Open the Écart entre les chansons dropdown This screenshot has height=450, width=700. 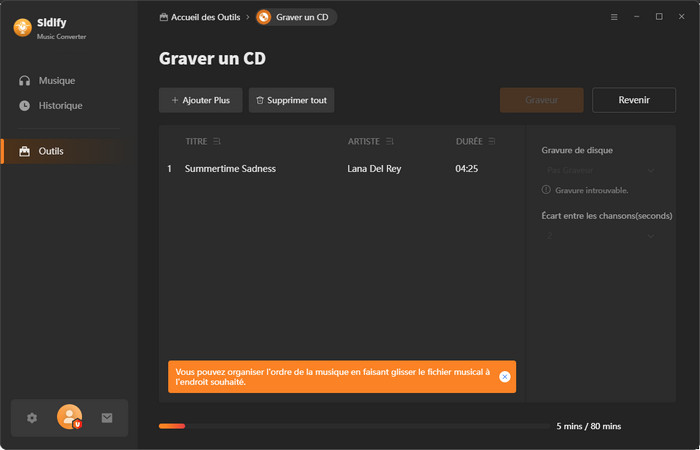click(x=599, y=235)
